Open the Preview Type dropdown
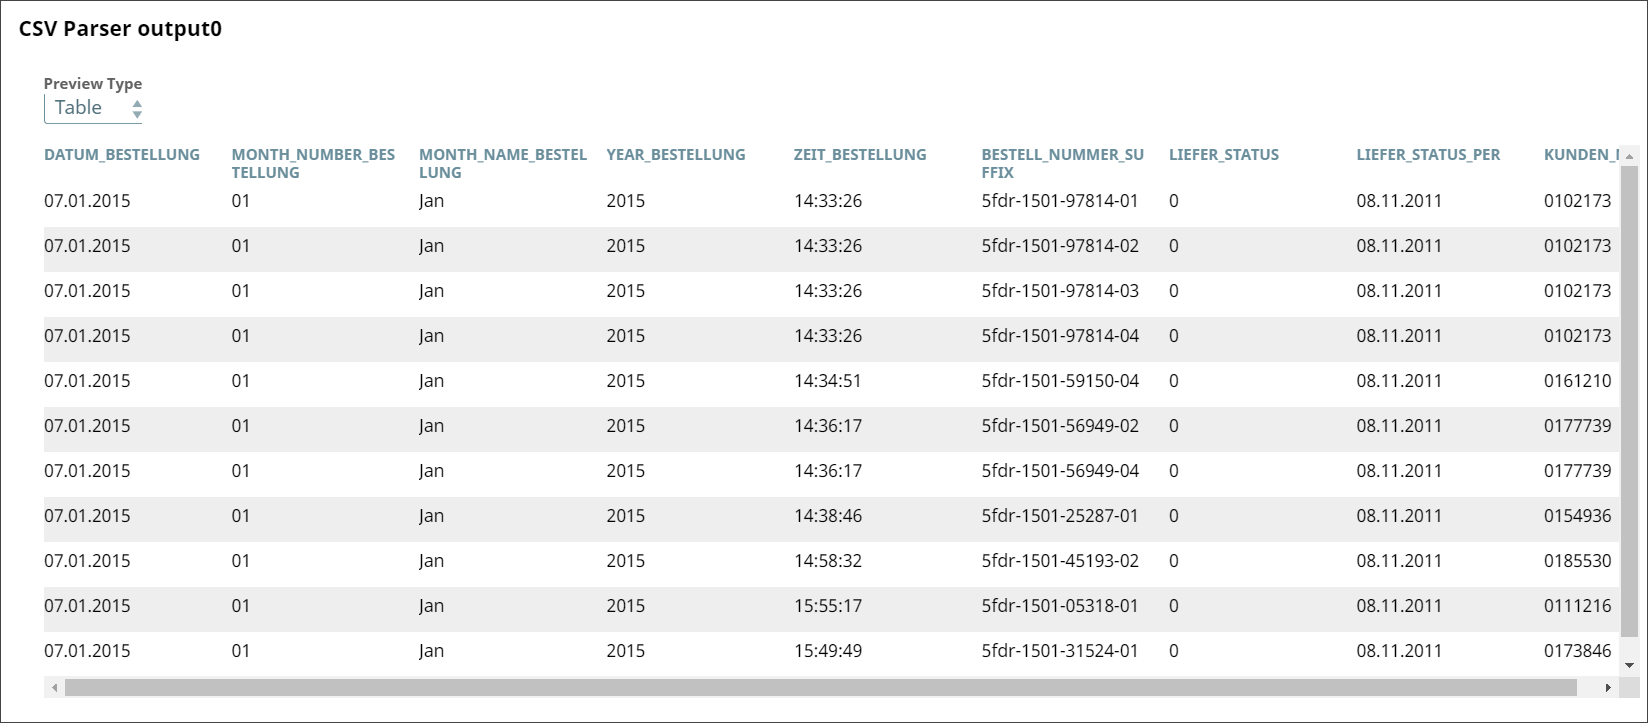This screenshot has height=723, width=1648. coord(93,108)
